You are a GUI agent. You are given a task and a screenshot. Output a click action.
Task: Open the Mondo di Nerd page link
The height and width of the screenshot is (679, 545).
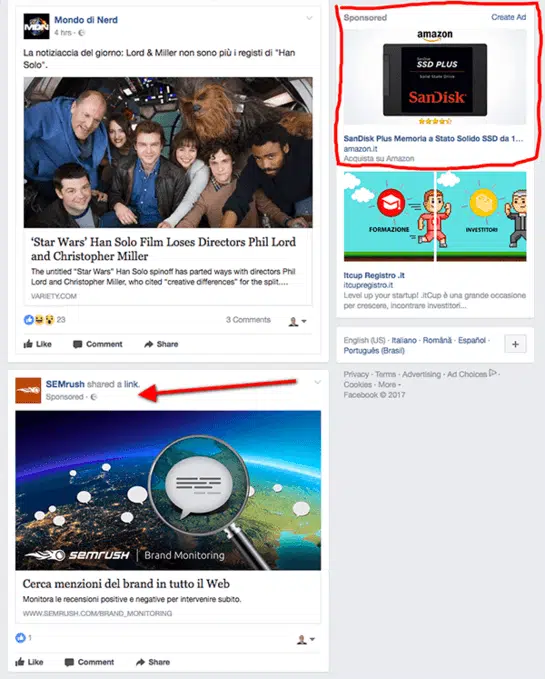point(86,20)
